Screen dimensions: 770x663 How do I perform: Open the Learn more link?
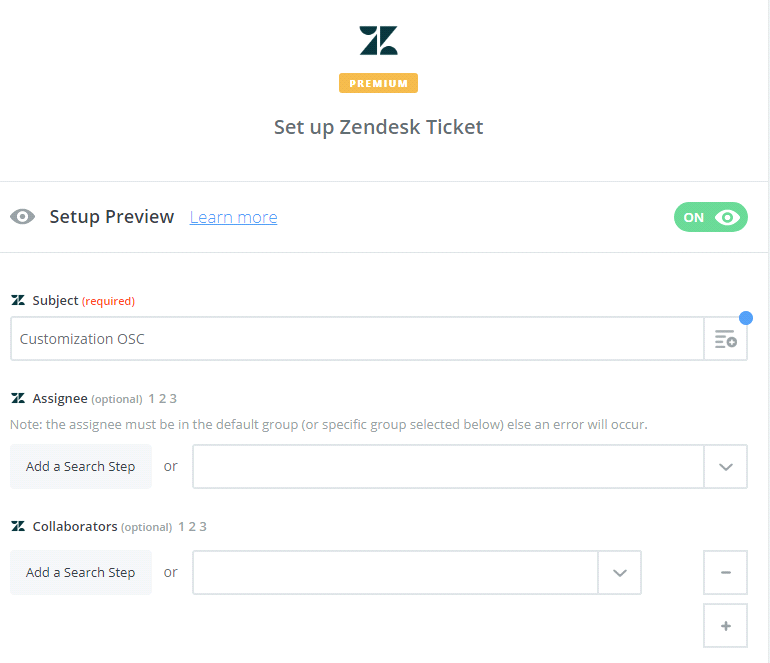click(x=233, y=217)
